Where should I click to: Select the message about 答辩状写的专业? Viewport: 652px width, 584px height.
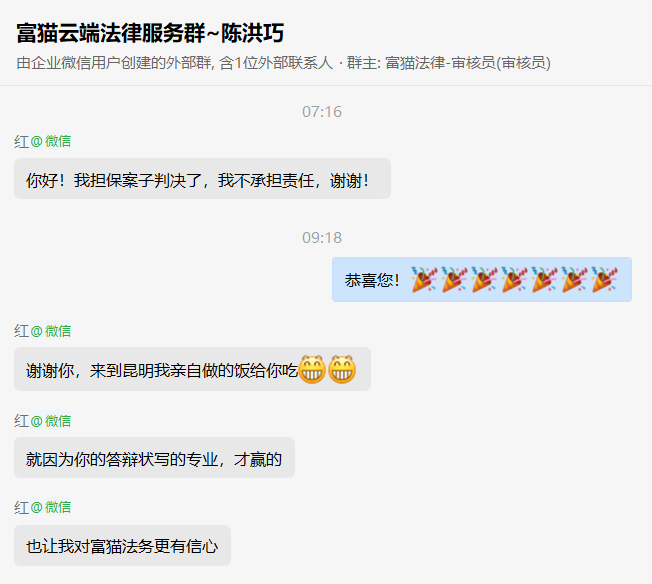click(154, 458)
